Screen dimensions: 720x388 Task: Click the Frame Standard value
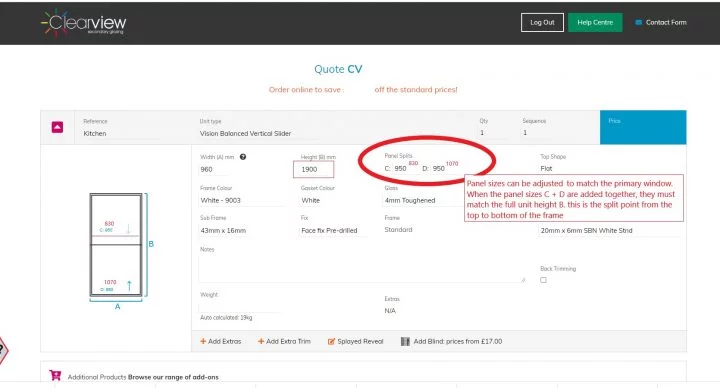pos(398,230)
